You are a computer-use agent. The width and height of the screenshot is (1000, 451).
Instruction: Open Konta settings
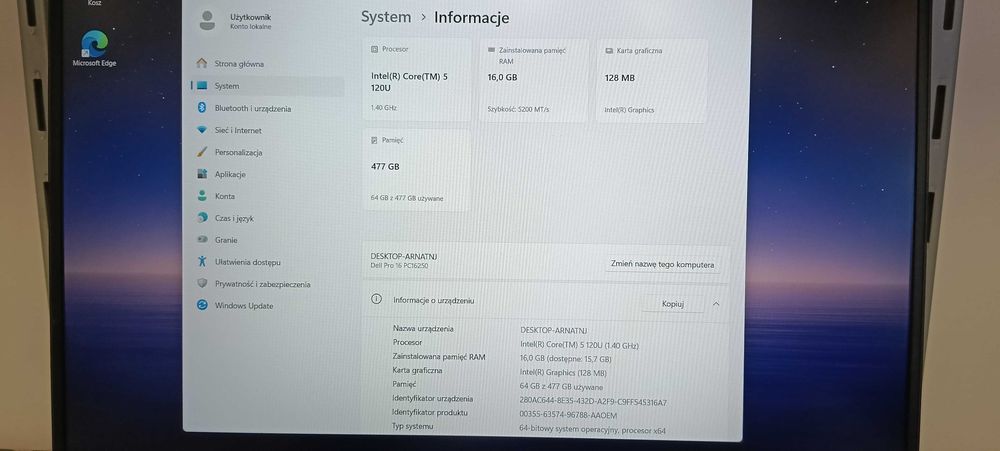point(224,196)
